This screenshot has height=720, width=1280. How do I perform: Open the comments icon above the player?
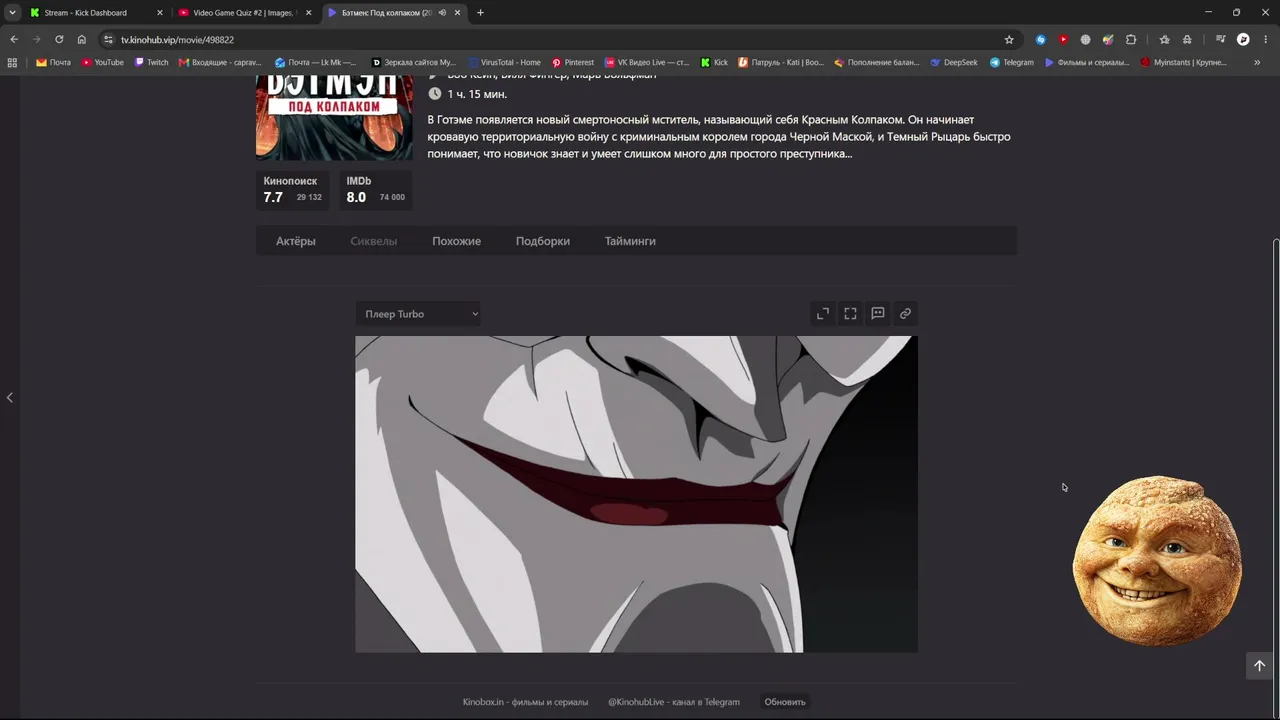(x=878, y=314)
